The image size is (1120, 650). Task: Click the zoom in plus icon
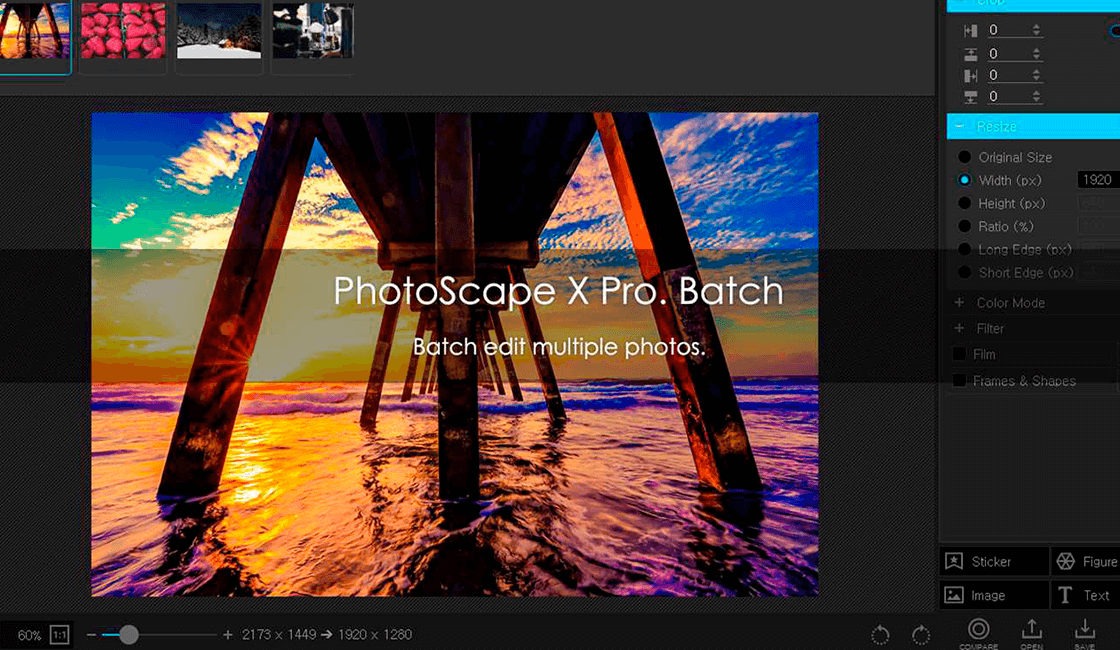(227, 634)
